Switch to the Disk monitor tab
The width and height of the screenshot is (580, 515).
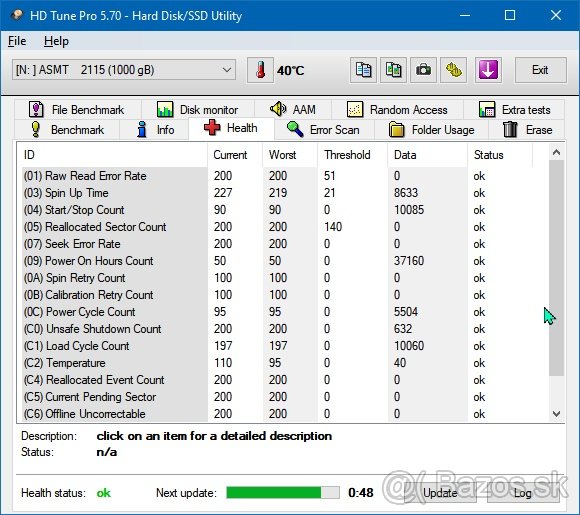pyautogui.click(x=198, y=110)
